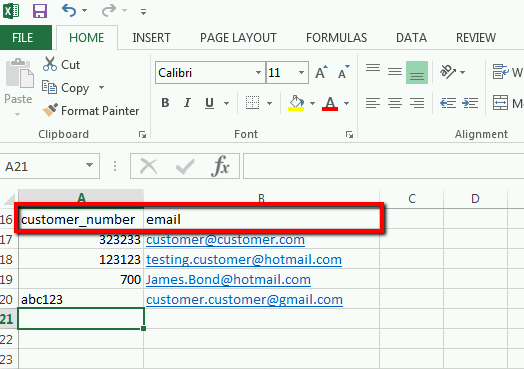Expand the Paste options arrow
524x369 pixels.
point(17,114)
